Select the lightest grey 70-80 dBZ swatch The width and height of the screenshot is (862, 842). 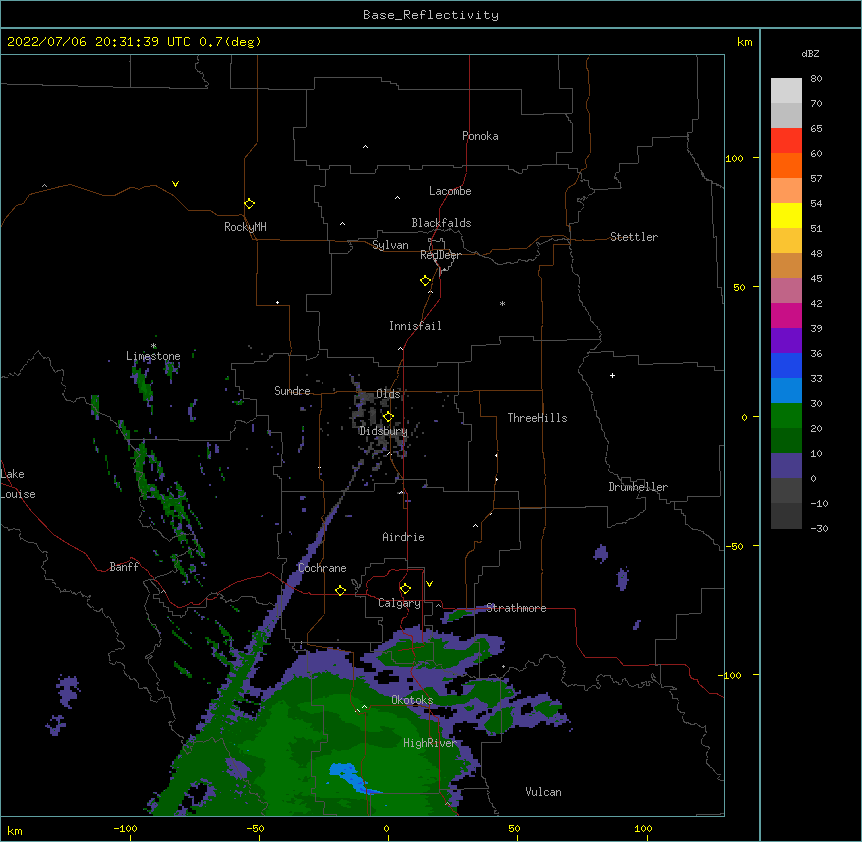point(786,90)
